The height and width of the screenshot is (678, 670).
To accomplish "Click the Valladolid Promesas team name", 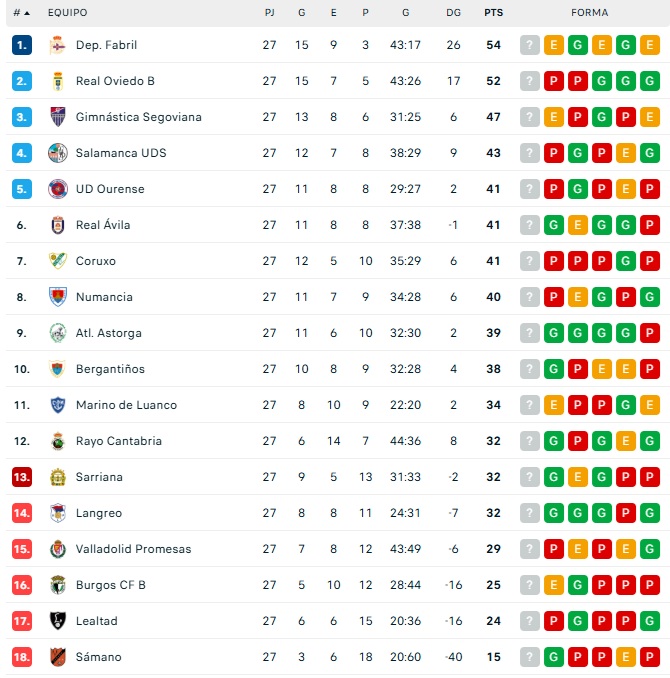I will click(x=133, y=549).
